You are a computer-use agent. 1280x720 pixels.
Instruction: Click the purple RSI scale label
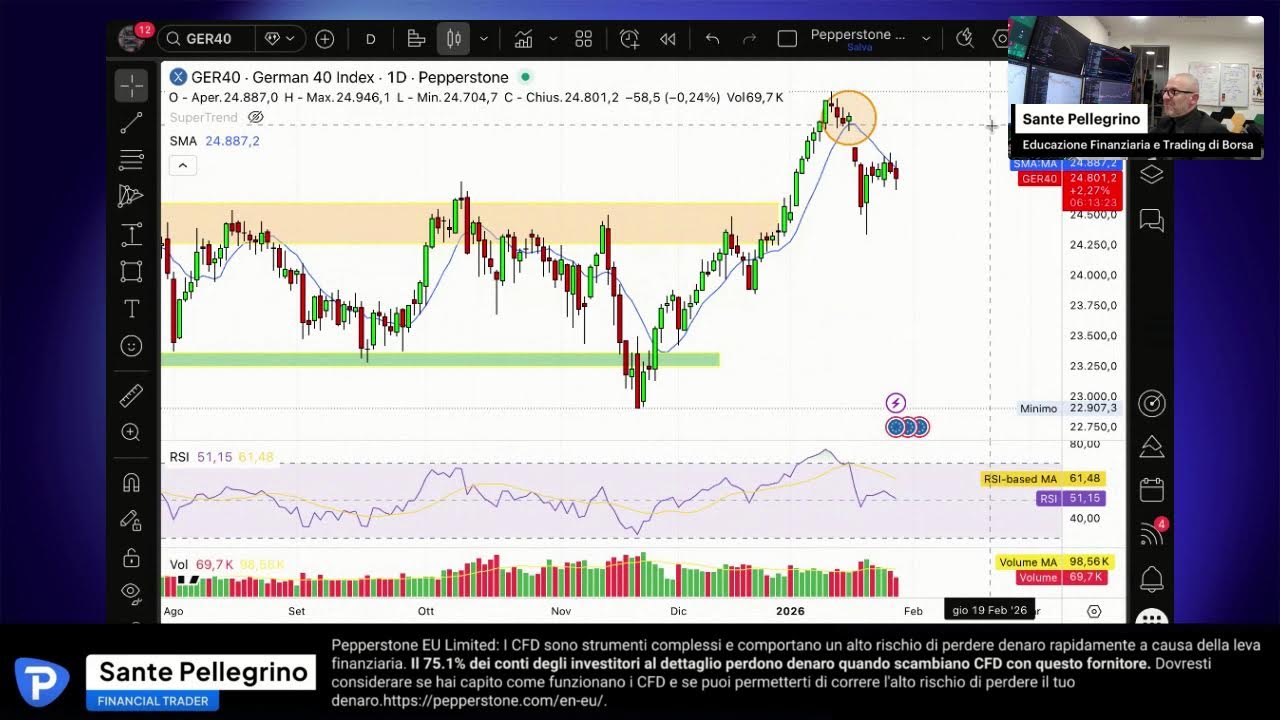[x=1070, y=498]
